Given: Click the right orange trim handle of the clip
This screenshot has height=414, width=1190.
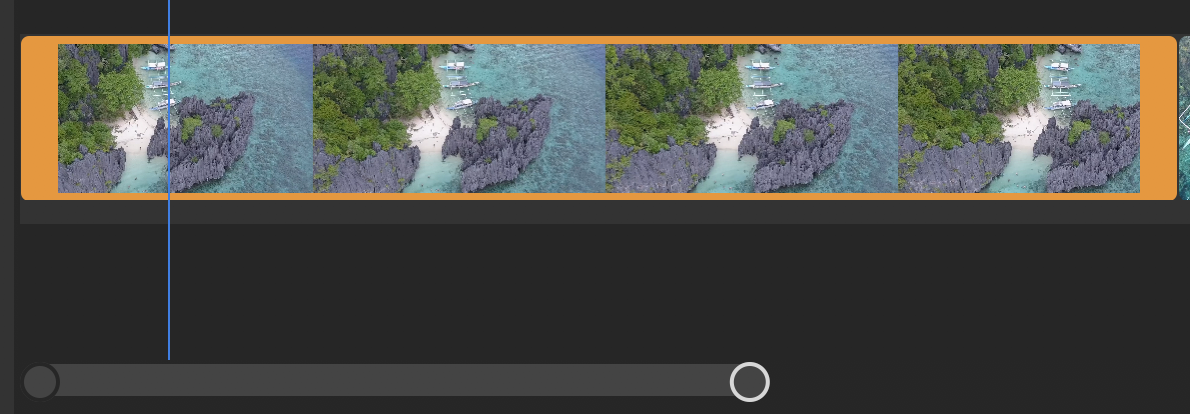Looking at the screenshot, I should 1158,118.
